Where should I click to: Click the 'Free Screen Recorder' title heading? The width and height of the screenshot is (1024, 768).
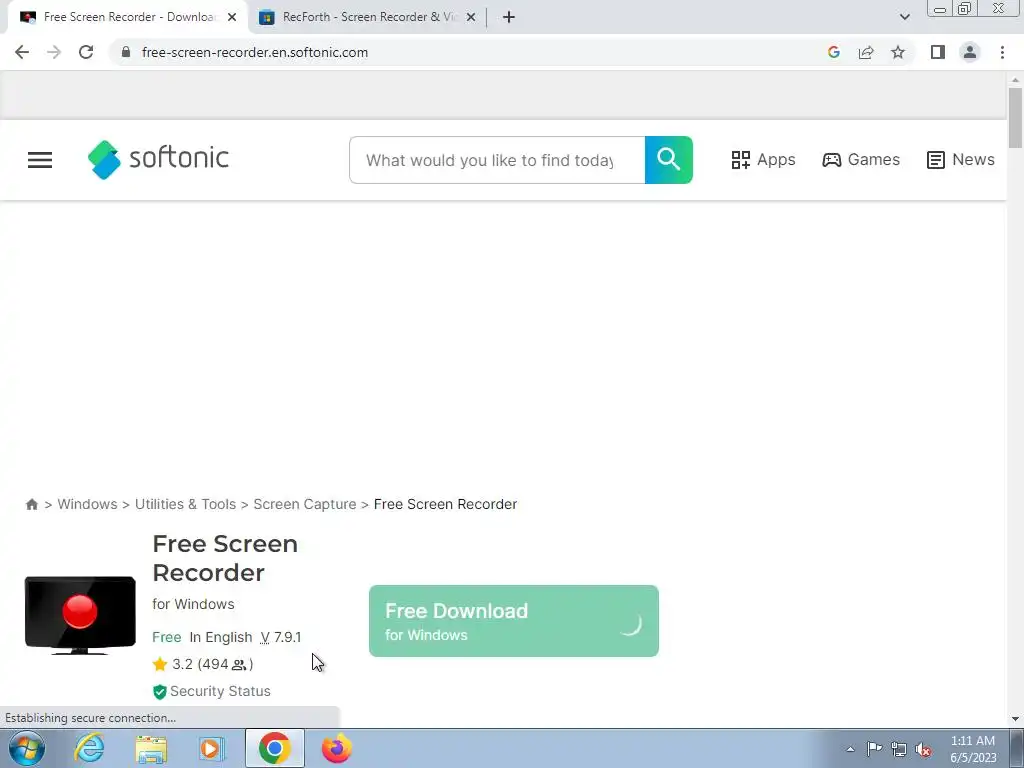point(225,558)
